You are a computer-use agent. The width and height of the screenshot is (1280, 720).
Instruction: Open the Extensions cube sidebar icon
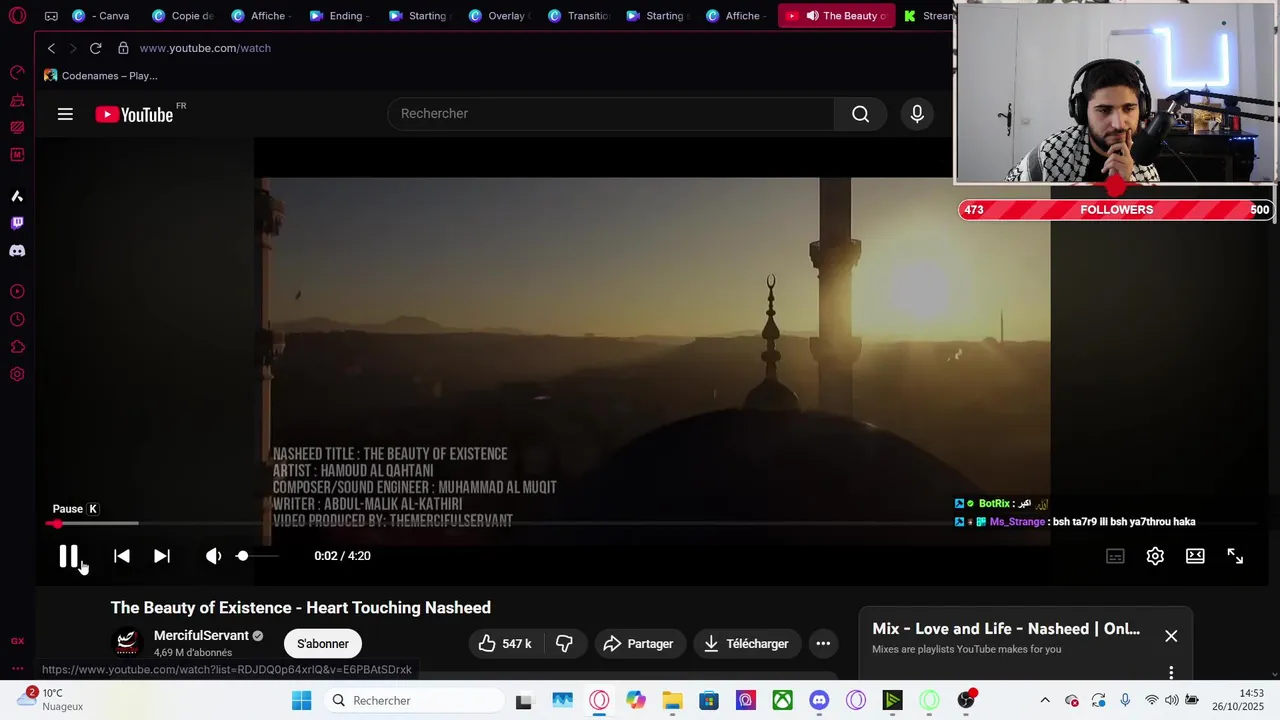coord(17,347)
